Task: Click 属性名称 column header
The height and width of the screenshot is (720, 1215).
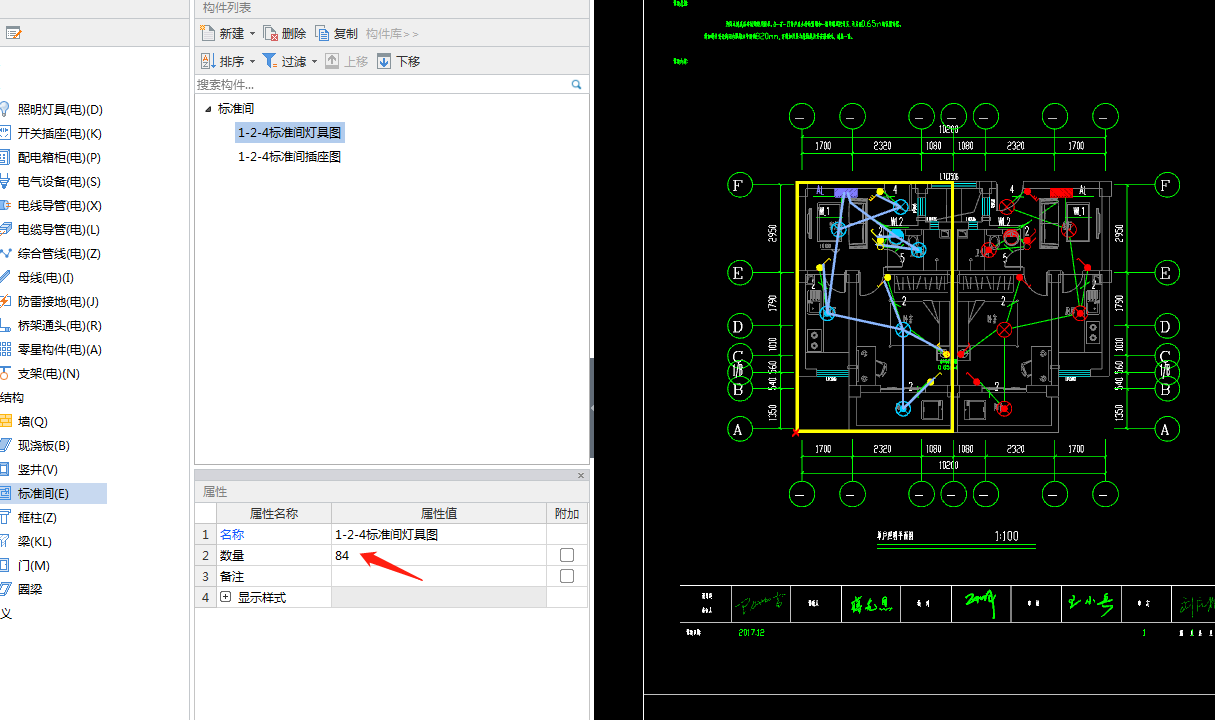Action: (273, 513)
